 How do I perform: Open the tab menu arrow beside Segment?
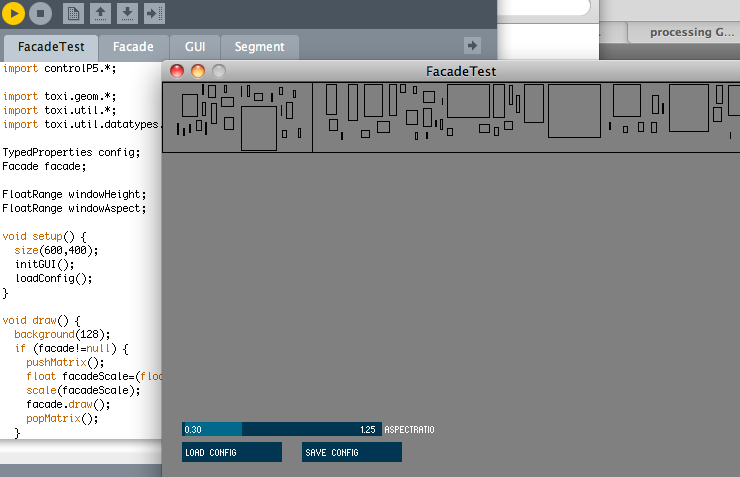pos(472,46)
